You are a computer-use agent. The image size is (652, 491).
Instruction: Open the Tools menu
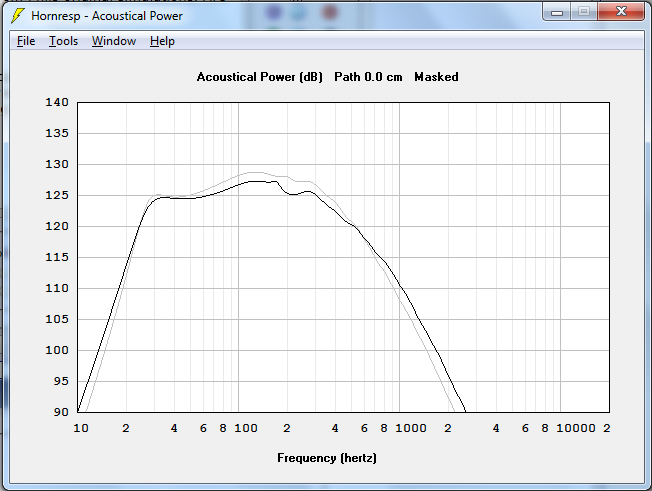(63, 41)
